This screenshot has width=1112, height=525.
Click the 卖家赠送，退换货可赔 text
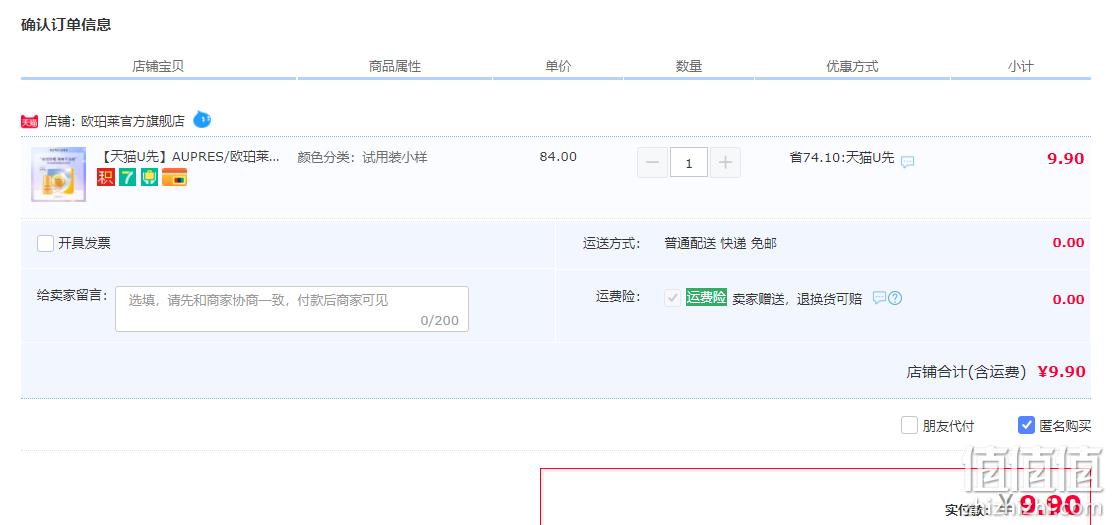797,299
